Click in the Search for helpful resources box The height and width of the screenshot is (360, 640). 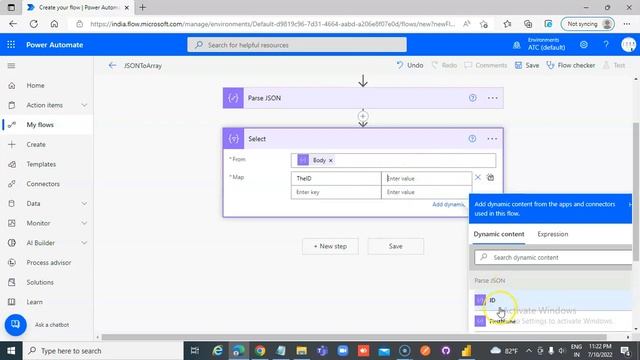[297, 45]
